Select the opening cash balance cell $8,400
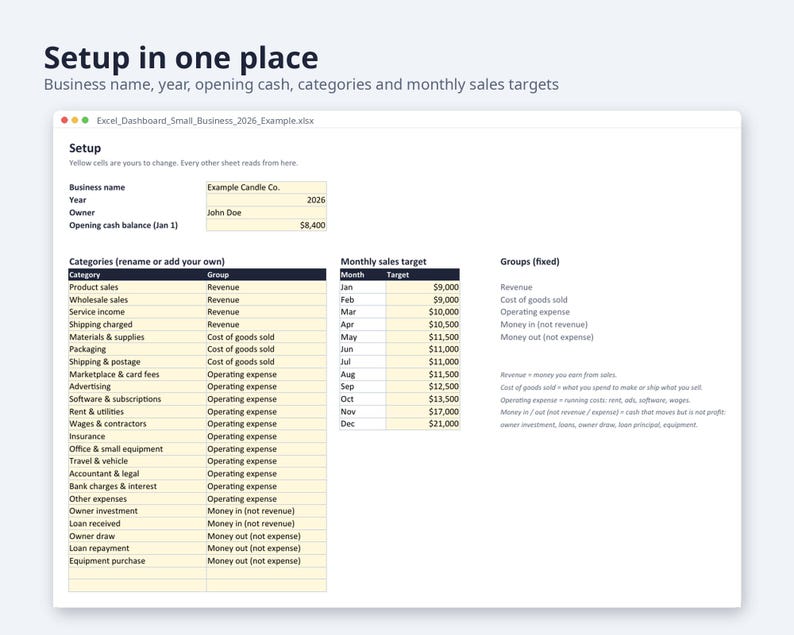The width and height of the screenshot is (794, 635). tap(266, 225)
